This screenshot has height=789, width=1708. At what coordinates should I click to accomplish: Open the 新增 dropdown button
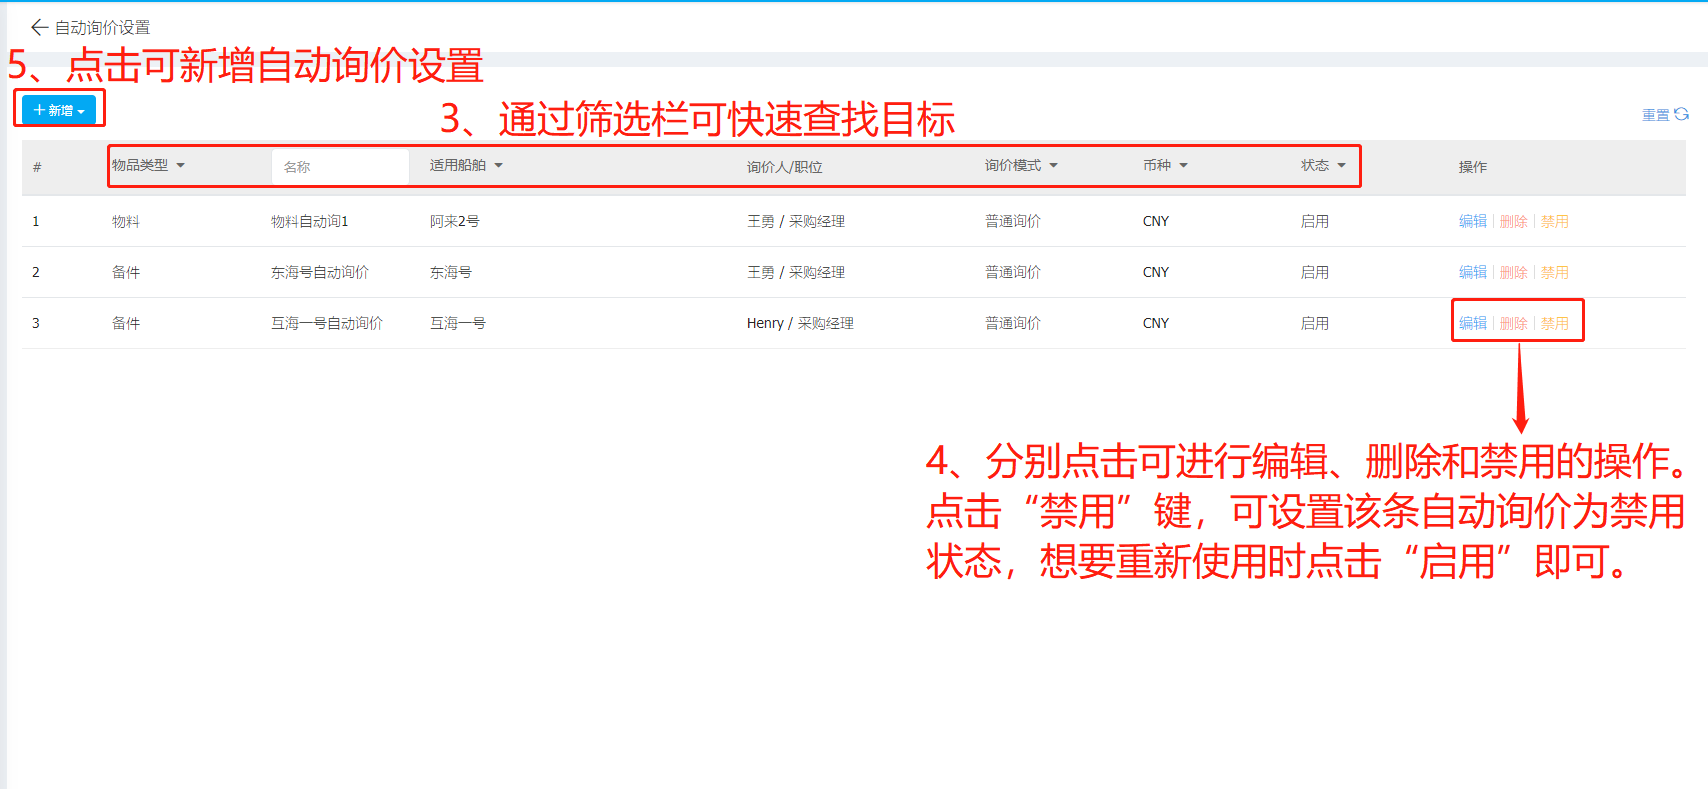coord(59,110)
